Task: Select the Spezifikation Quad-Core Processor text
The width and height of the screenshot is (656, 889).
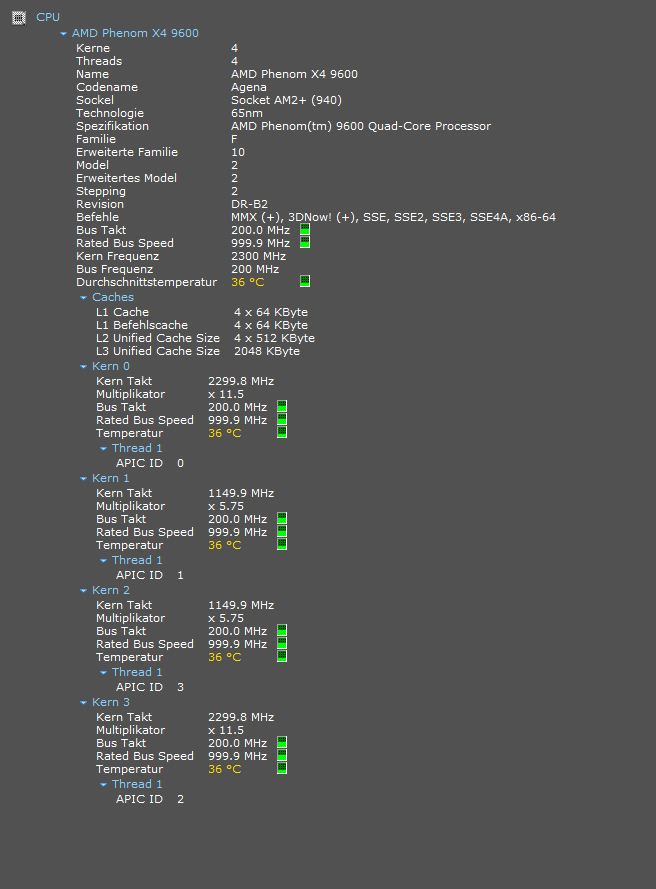Action: (x=361, y=126)
